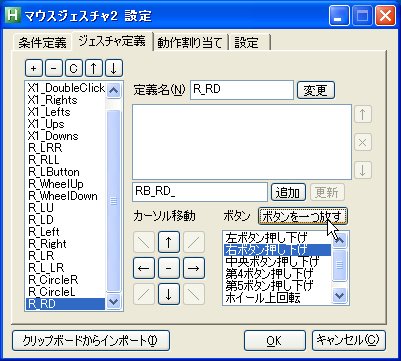Click the center dash cursor button
The height and width of the screenshot is (361, 401).
(169, 268)
